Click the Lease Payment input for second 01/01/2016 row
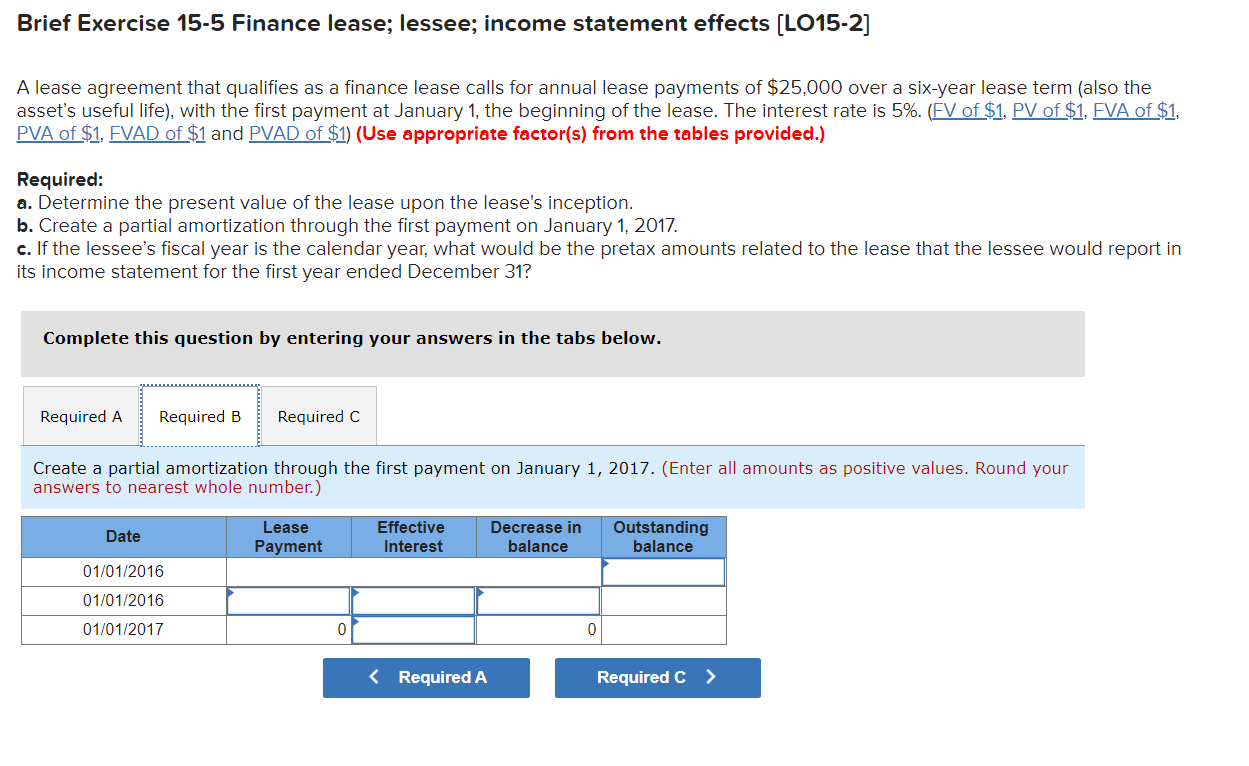The width and height of the screenshot is (1249, 766). (x=288, y=600)
